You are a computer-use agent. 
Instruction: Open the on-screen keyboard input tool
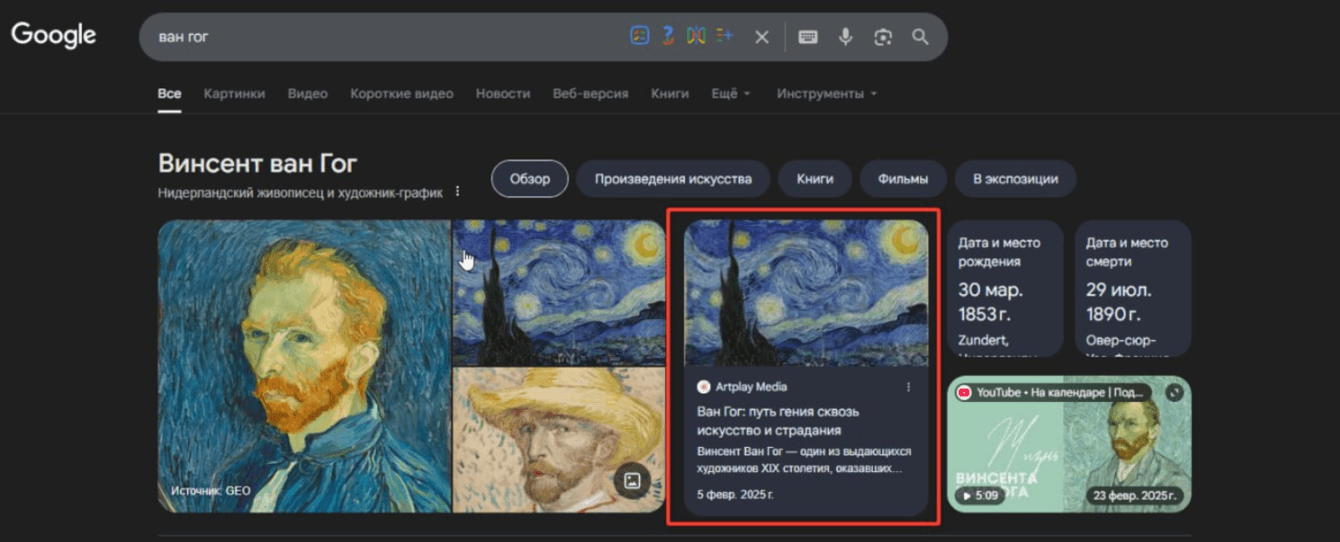point(808,37)
